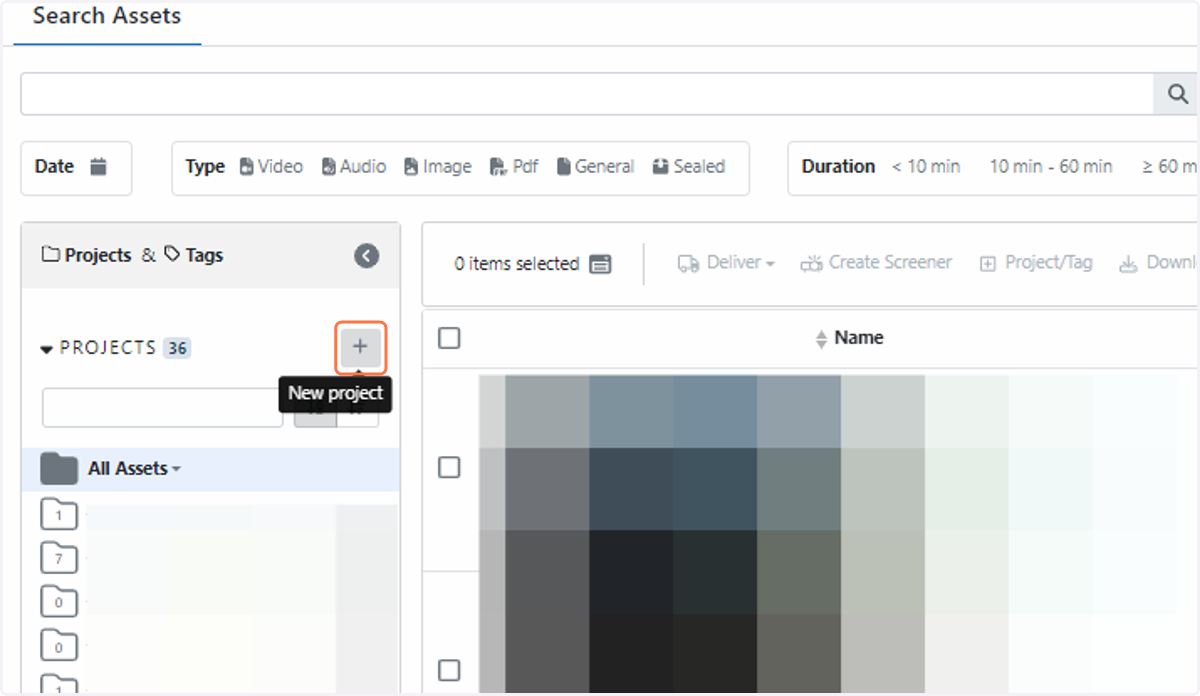Open the Deliver dropdown menu
The image size is (1200, 696).
pos(727,263)
